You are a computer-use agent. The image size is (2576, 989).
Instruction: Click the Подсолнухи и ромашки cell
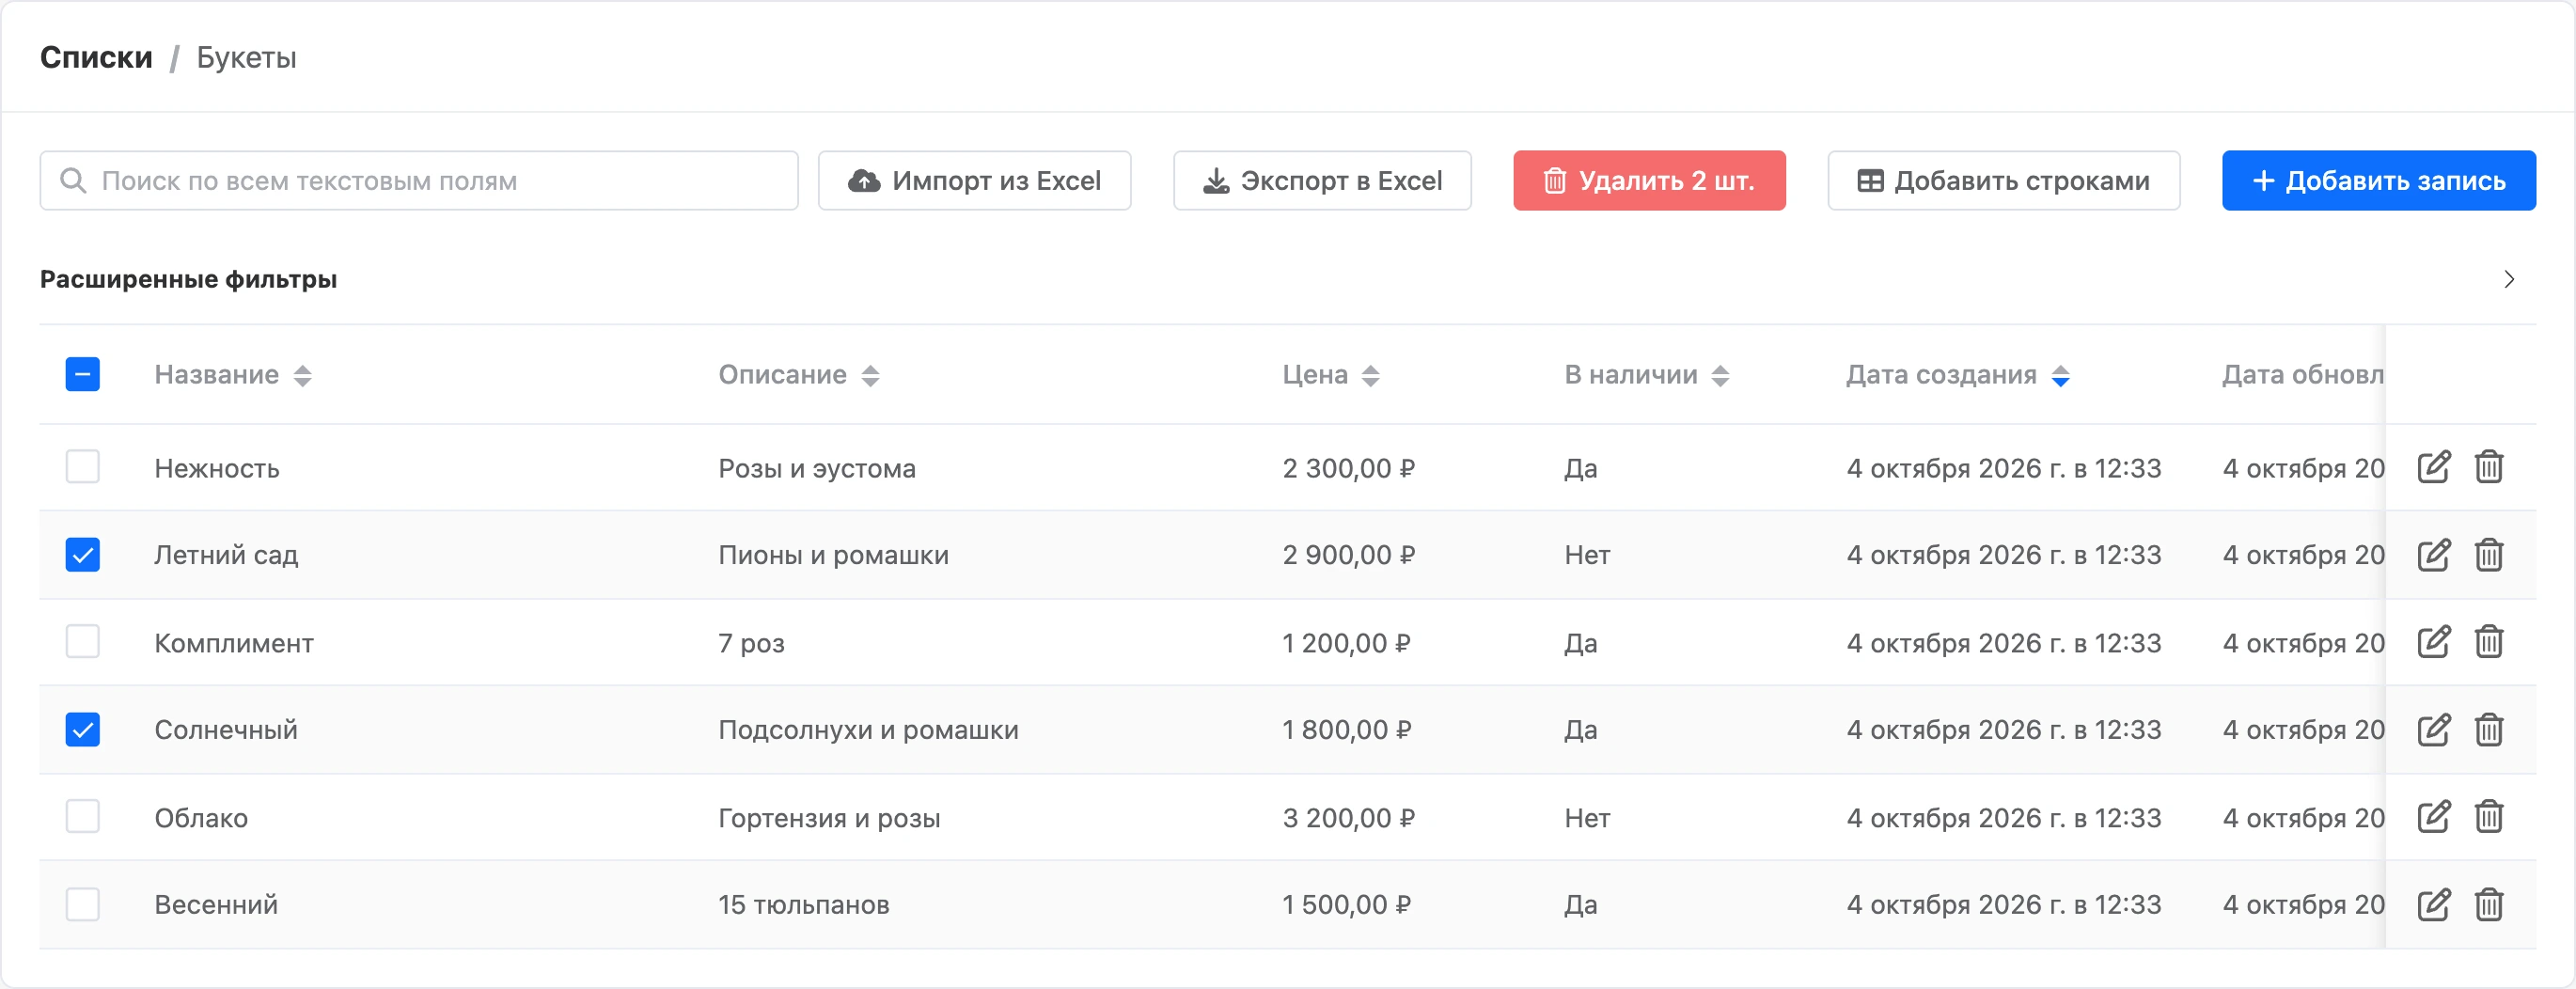tap(869, 730)
